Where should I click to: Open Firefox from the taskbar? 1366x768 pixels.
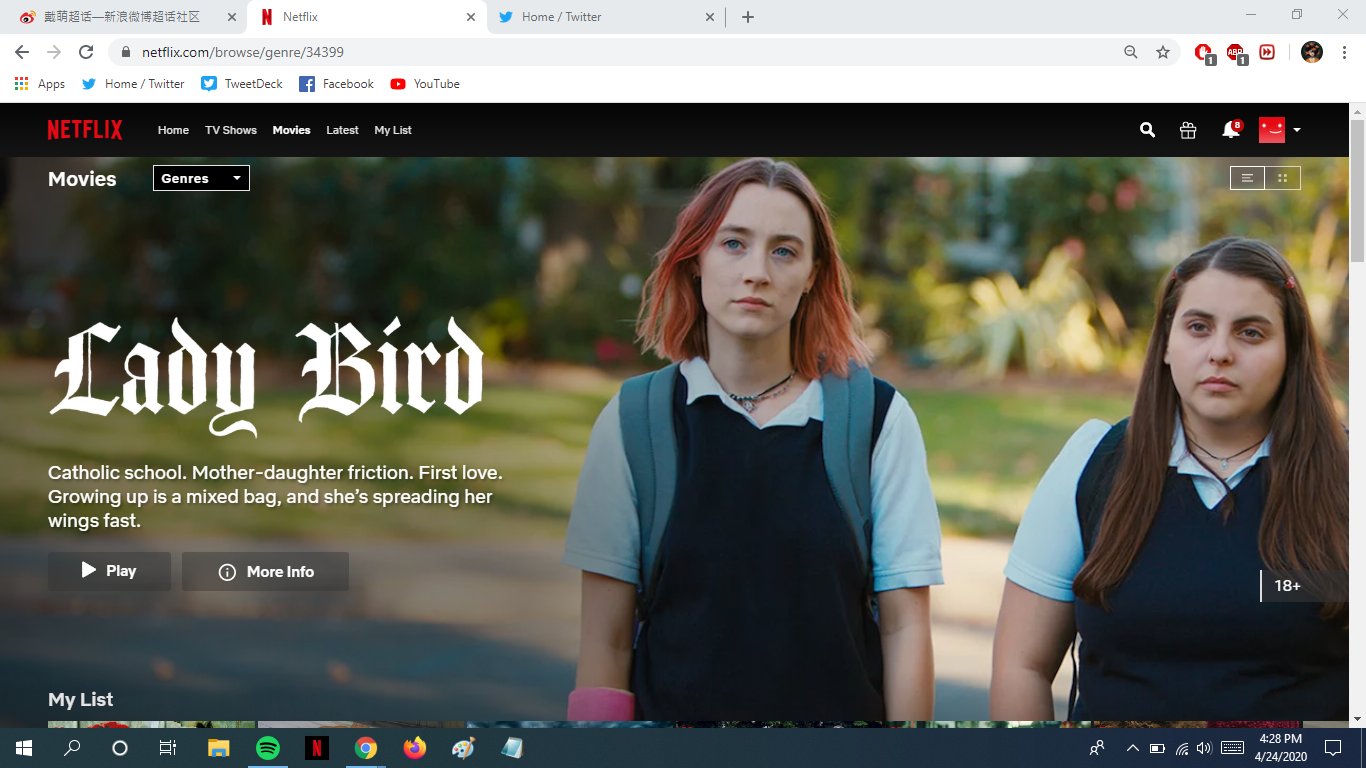pos(414,747)
